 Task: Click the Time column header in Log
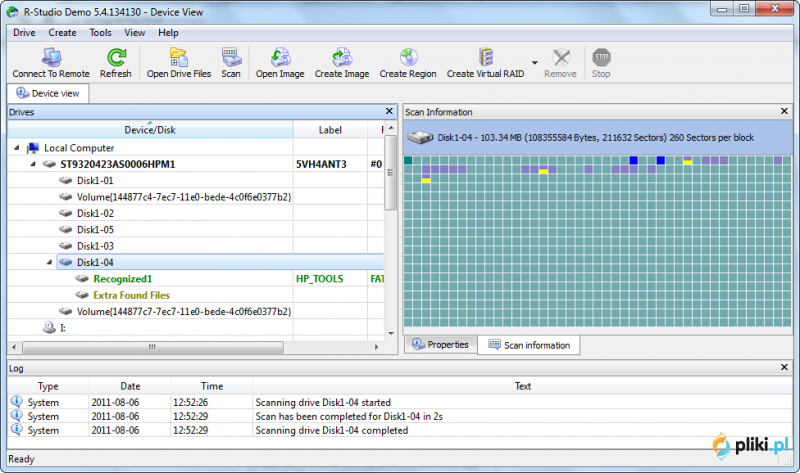212,386
